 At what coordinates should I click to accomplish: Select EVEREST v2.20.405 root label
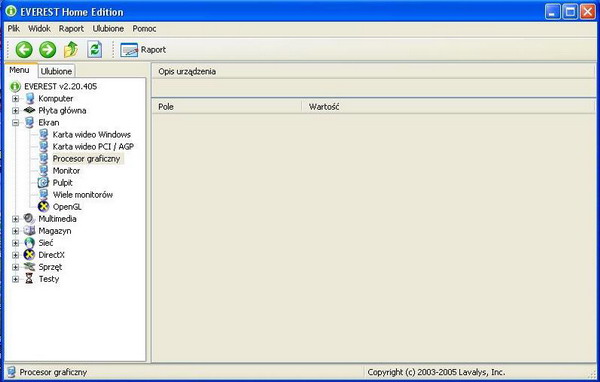(60, 87)
